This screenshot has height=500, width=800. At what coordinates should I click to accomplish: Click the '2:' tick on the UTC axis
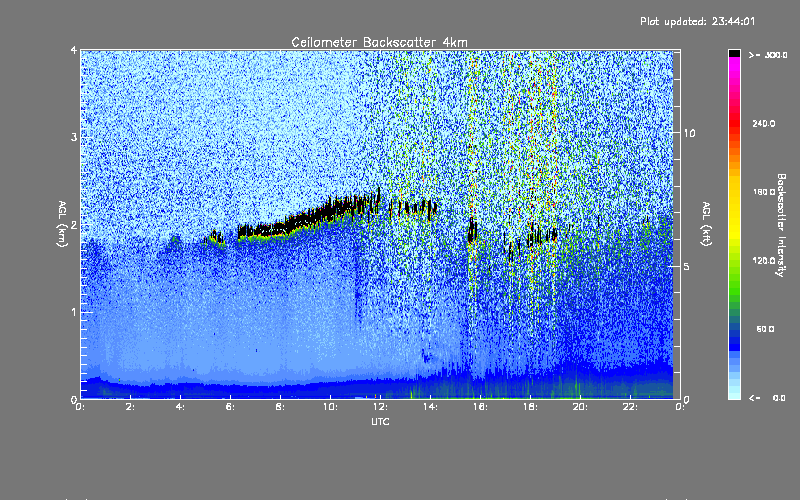pos(131,407)
